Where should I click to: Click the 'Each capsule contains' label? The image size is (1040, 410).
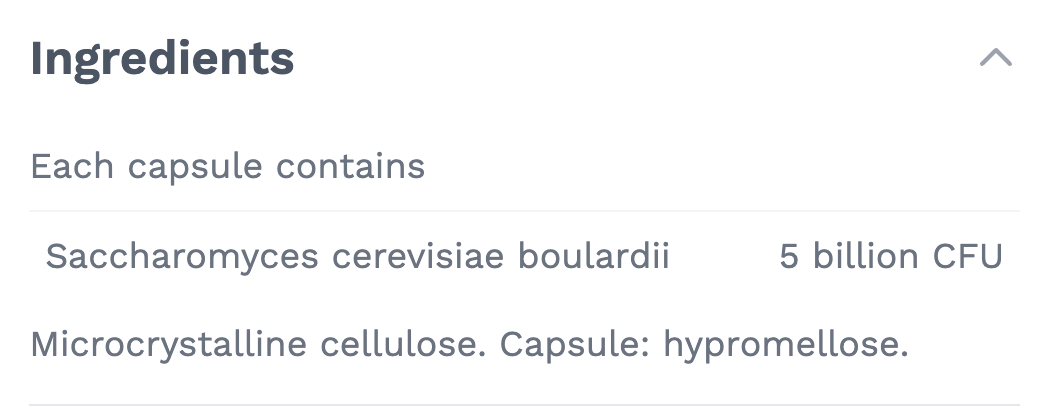tap(228, 166)
